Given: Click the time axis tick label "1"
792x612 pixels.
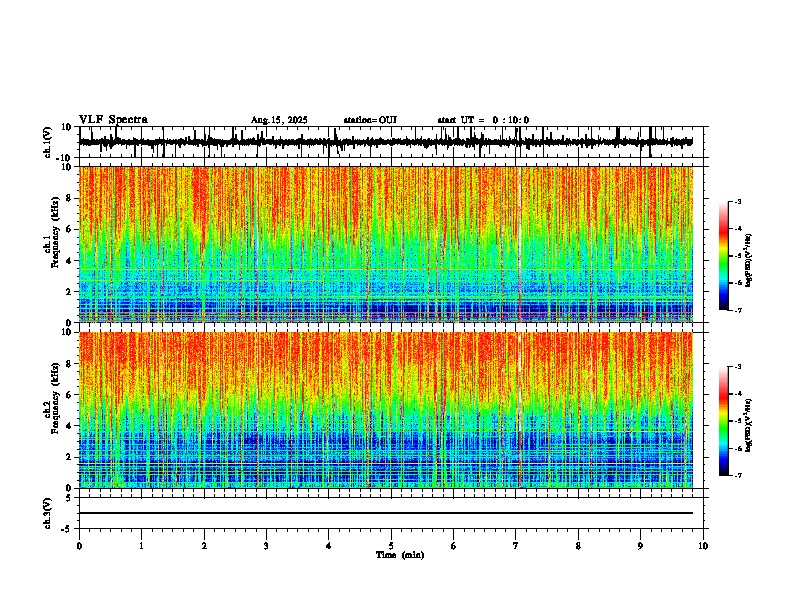Looking at the screenshot, I should 141,546.
